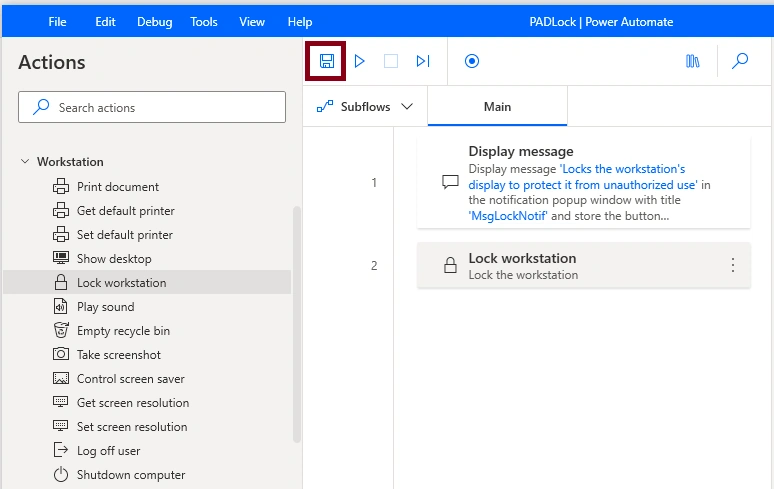Click the picture icon beside Control screen saver
The image size is (774, 489).
pyautogui.click(x=61, y=378)
